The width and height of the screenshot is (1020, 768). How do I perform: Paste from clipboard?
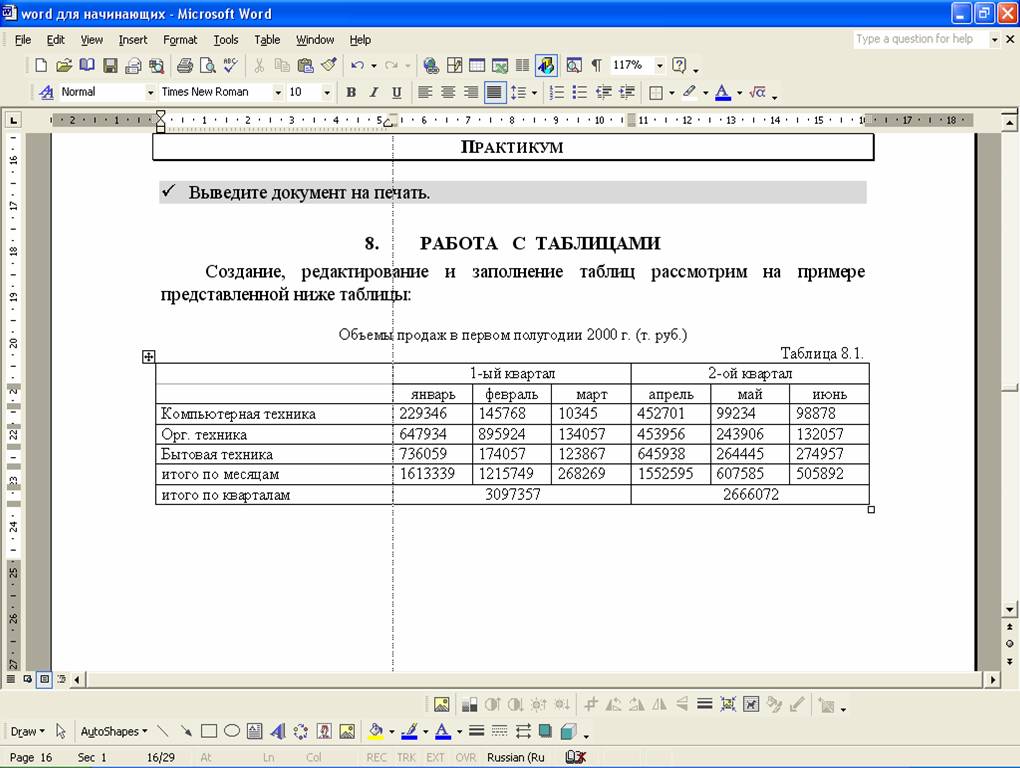point(305,65)
